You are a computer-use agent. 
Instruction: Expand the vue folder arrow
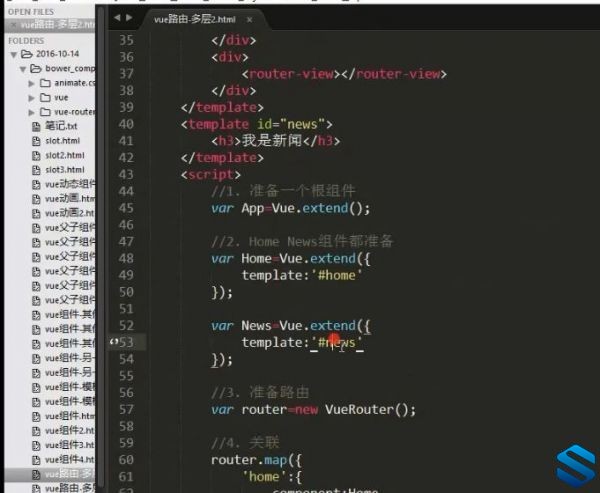[x=31, y=98]
